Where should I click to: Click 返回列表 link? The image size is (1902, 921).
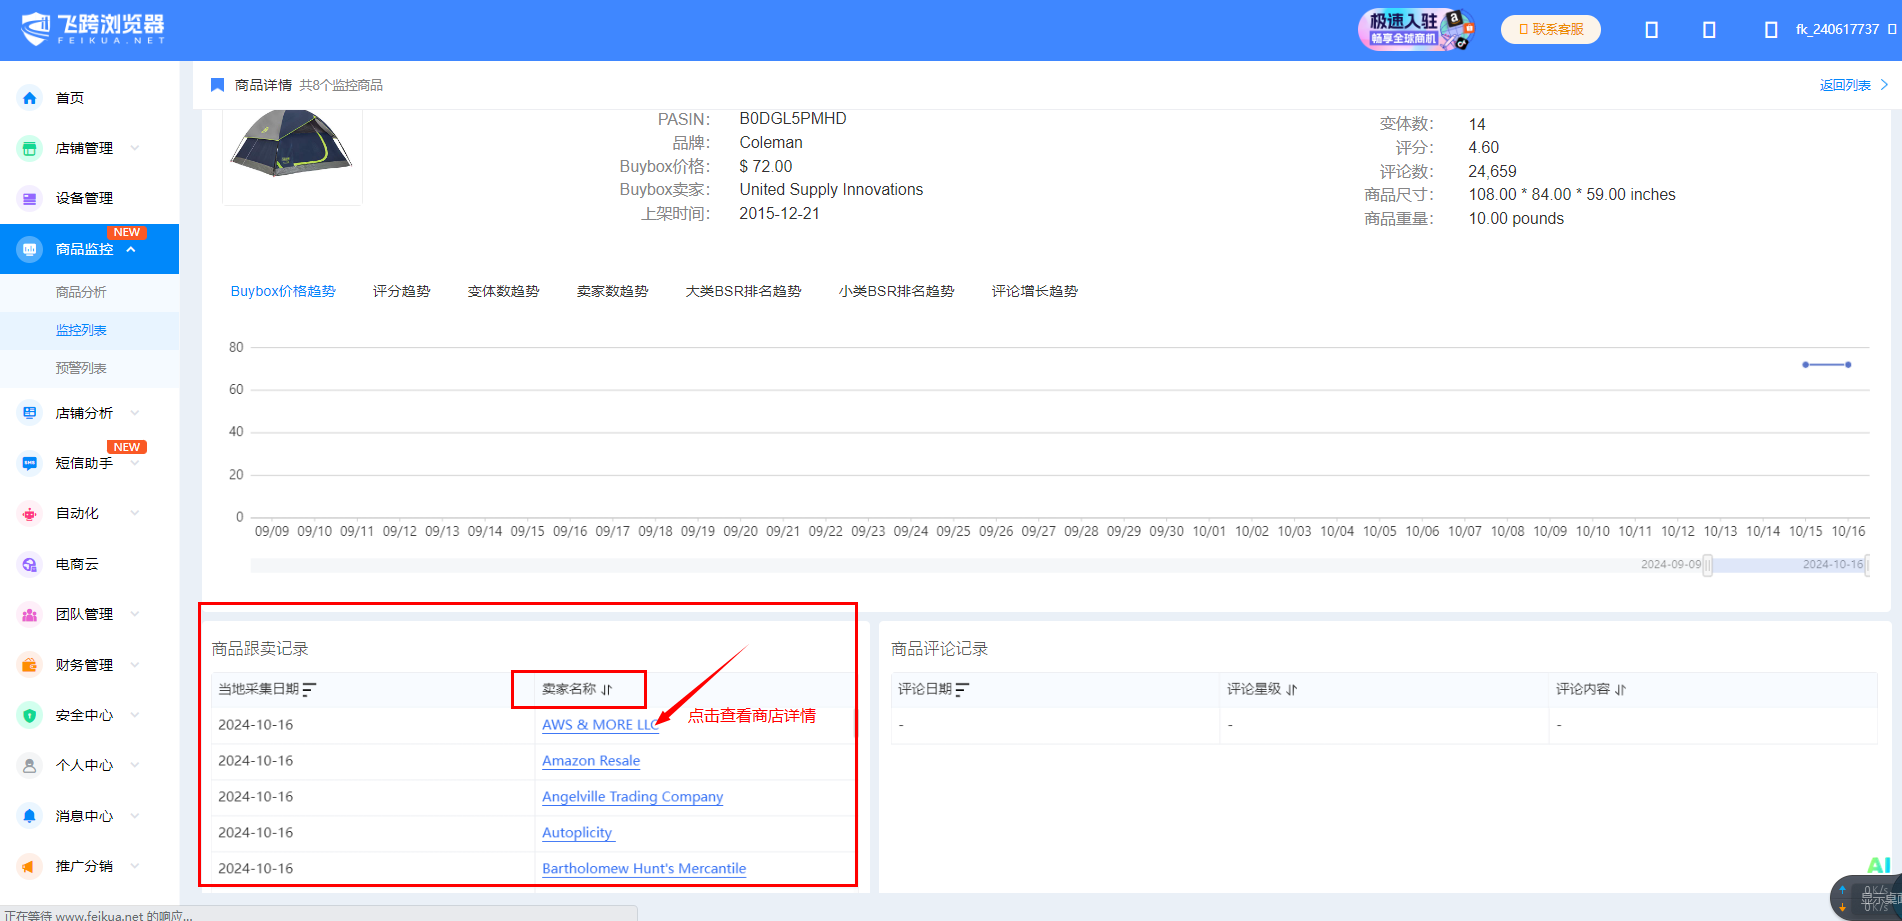(1853, 85)
